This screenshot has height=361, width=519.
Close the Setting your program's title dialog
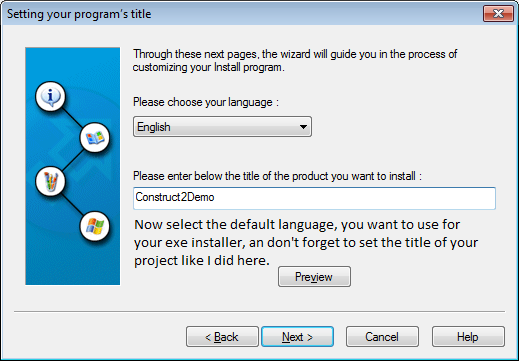click(498, 14)
